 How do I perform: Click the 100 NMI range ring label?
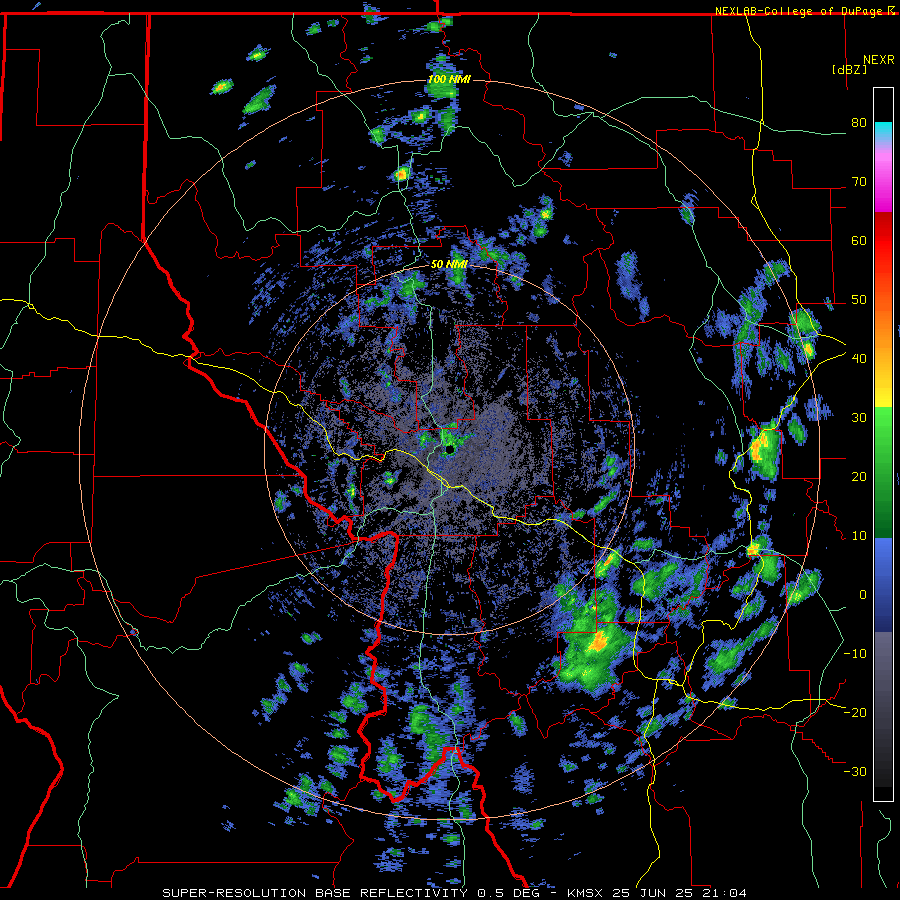point(449,79)
